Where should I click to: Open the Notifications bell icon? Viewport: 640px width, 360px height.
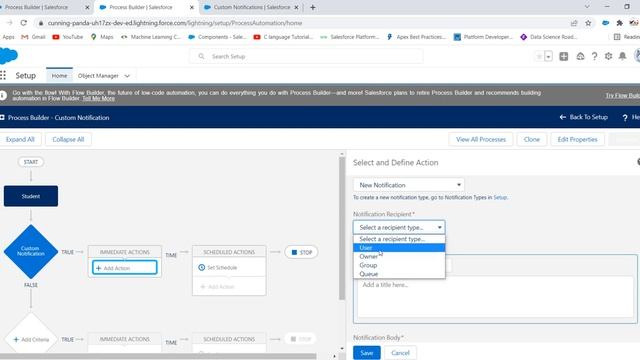(x=622, y=56)
